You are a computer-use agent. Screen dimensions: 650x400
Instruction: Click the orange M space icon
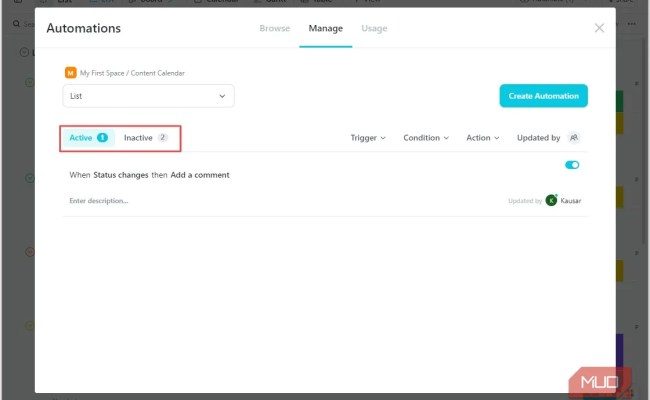coord(70,73)
